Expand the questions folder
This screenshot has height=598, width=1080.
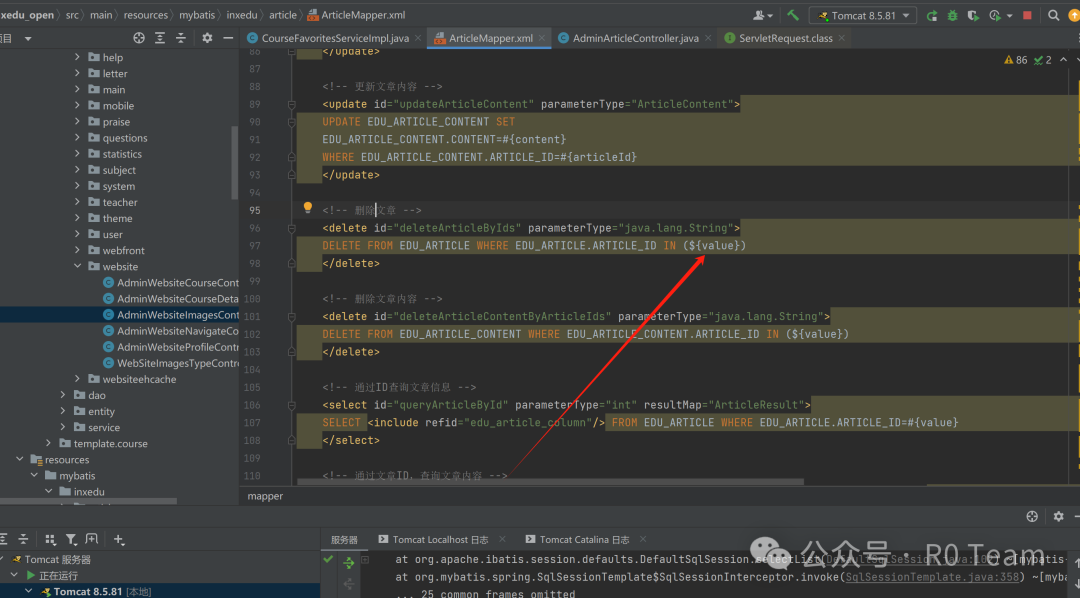tap(77, 138)
